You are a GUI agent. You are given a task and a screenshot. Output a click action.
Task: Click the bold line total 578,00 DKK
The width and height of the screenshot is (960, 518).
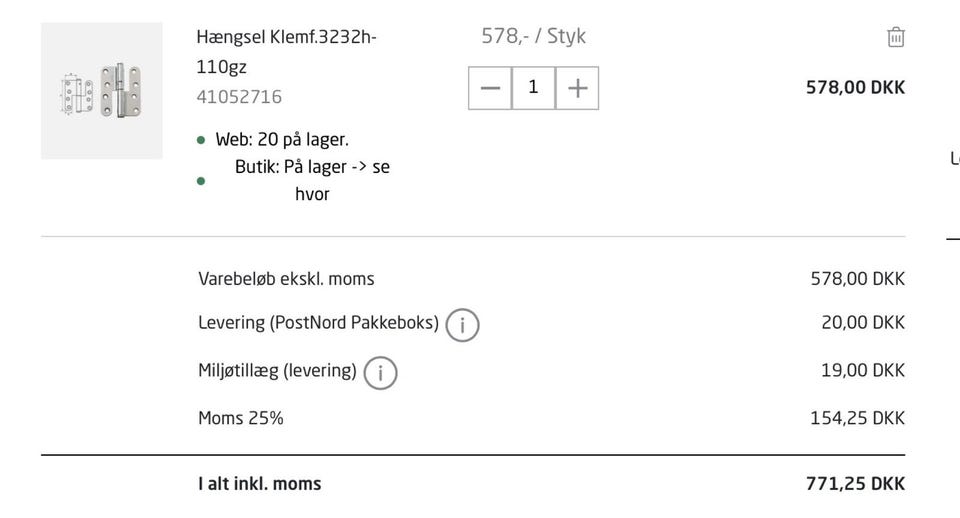tap(855, 88)
